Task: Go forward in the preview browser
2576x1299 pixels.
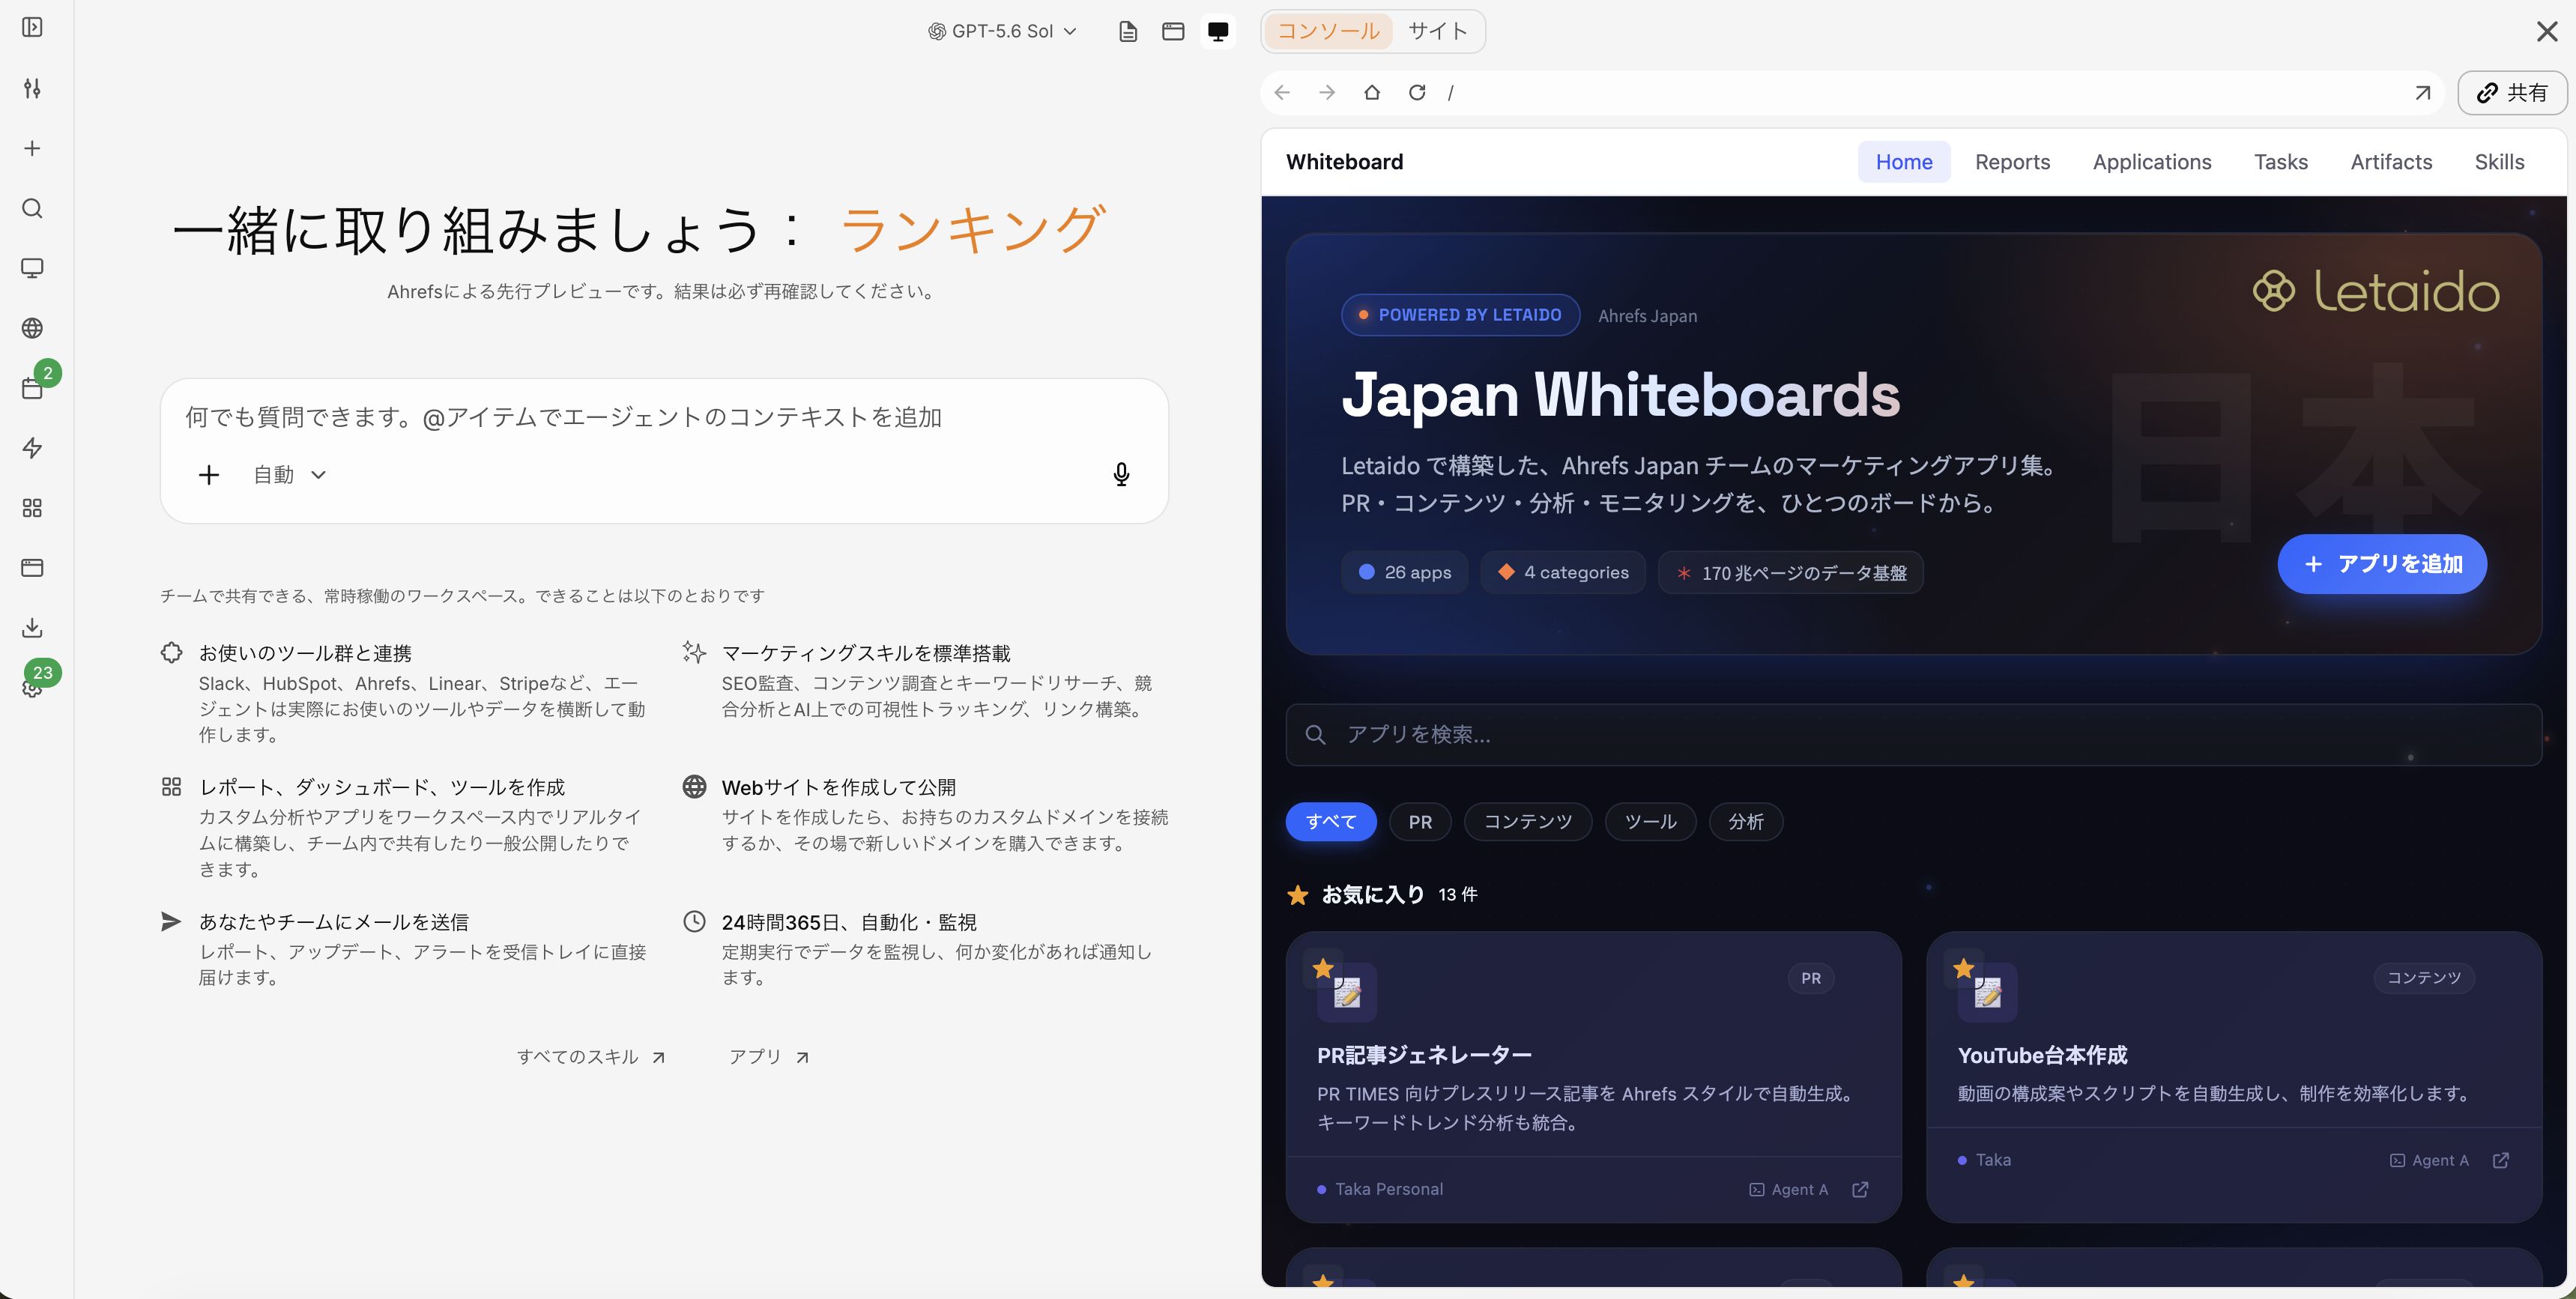Action: (x=1327, y=93)
